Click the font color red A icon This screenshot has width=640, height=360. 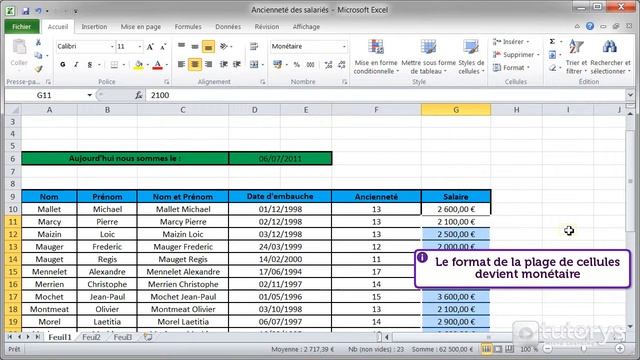(x=158, y=64)
